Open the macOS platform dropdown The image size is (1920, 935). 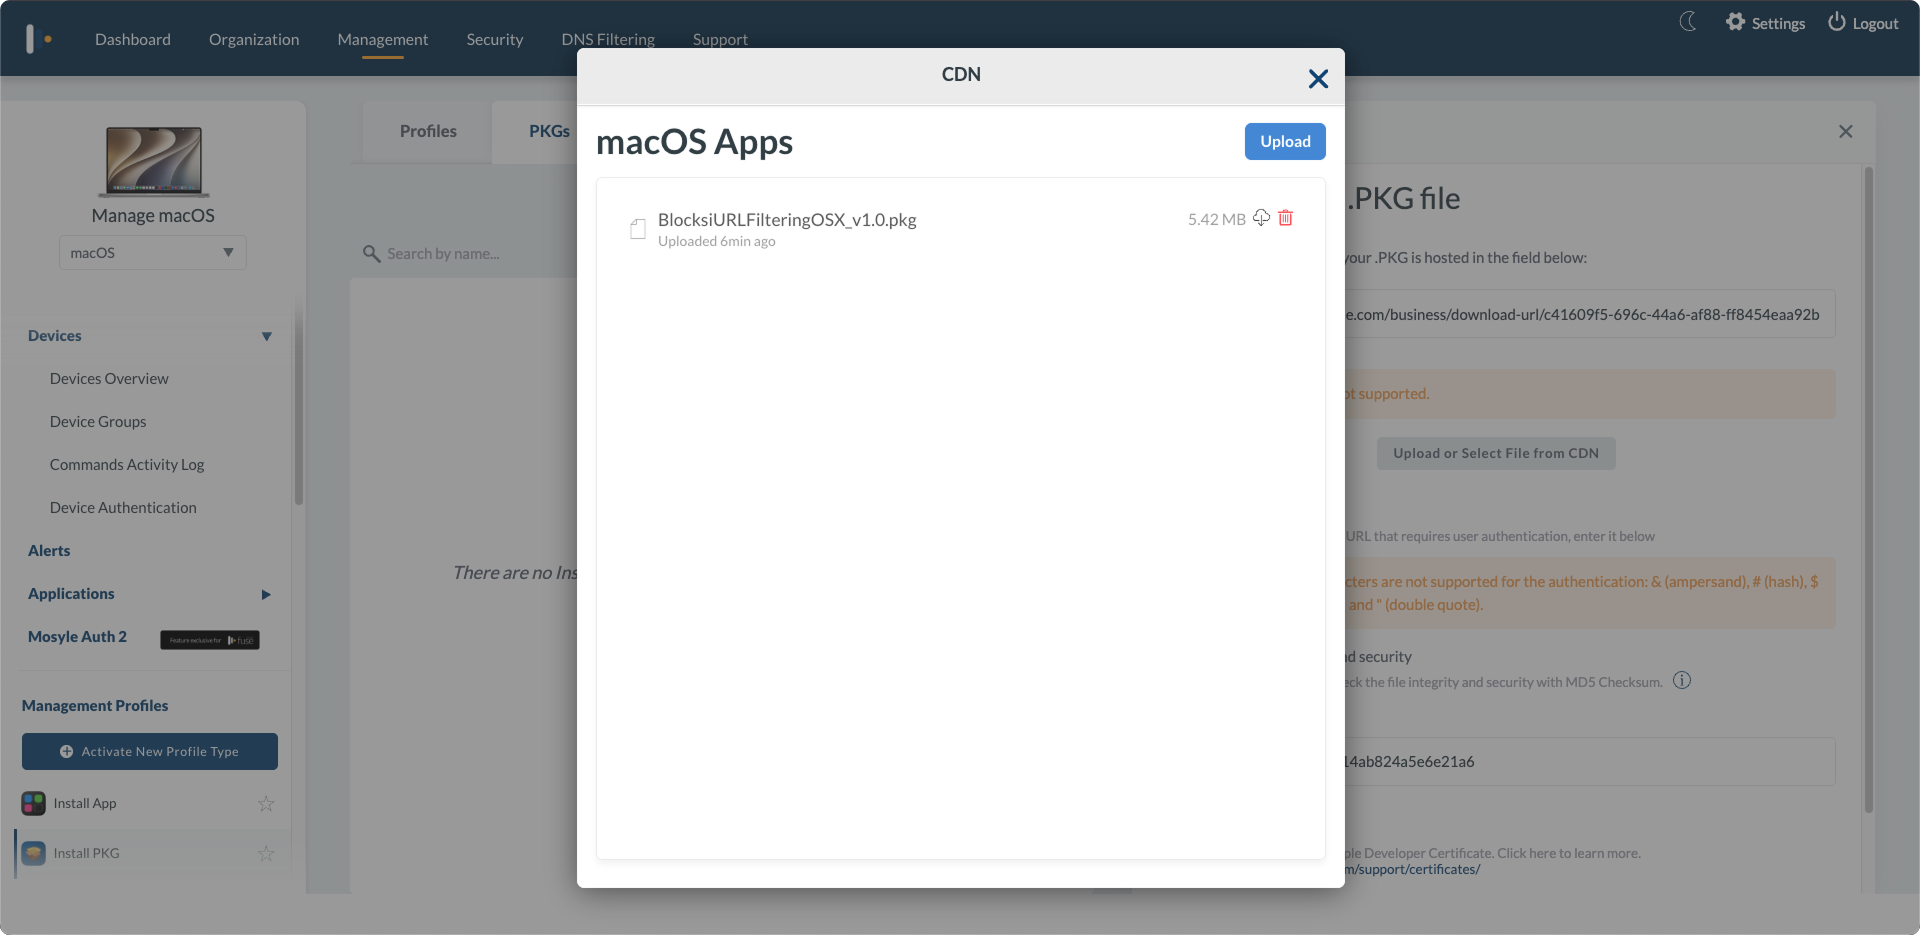click(x=153, y=253)
